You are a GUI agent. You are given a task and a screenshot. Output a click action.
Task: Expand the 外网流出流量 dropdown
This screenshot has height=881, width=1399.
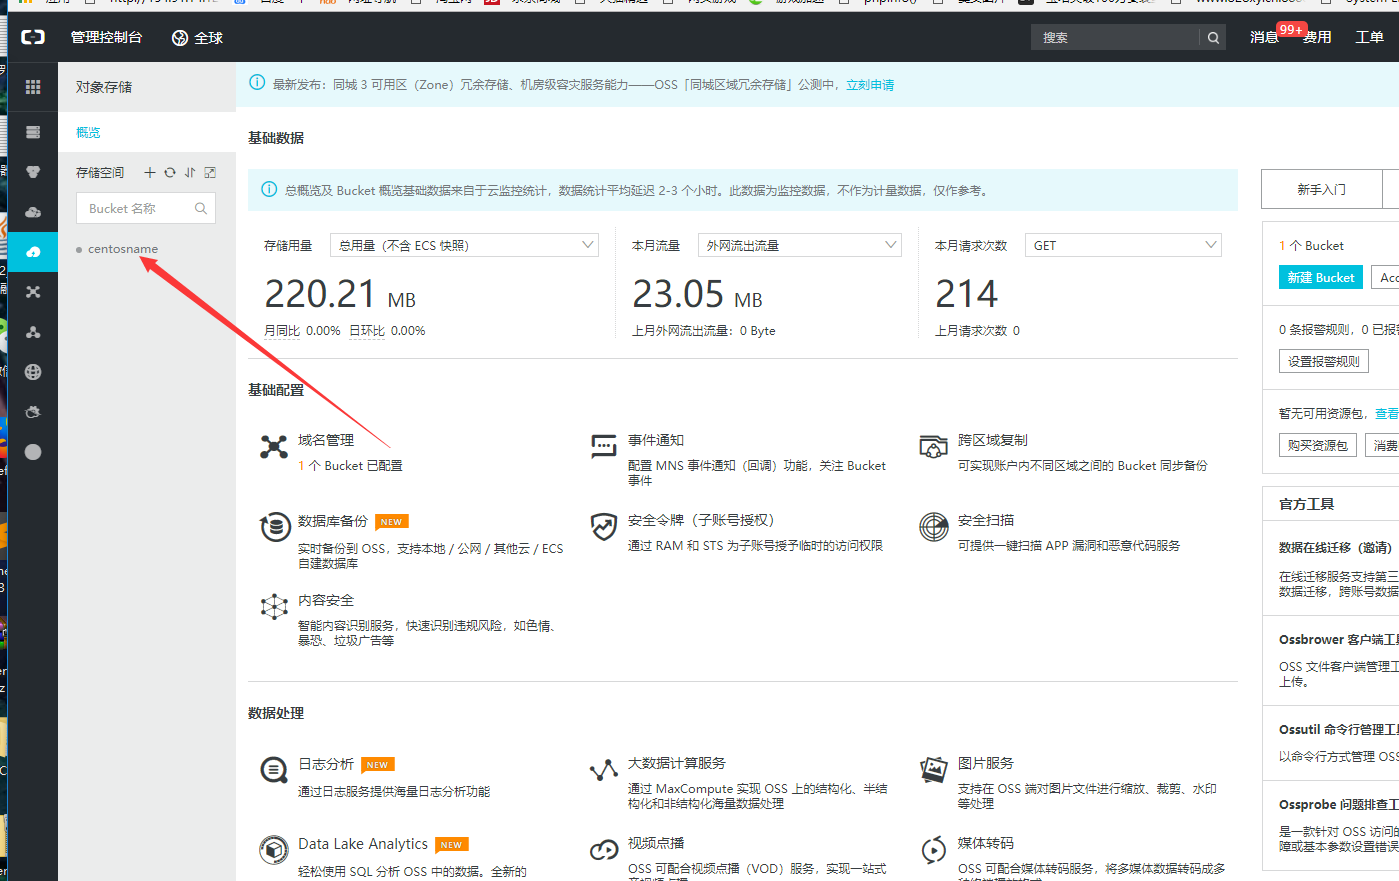tap(800, 245)
